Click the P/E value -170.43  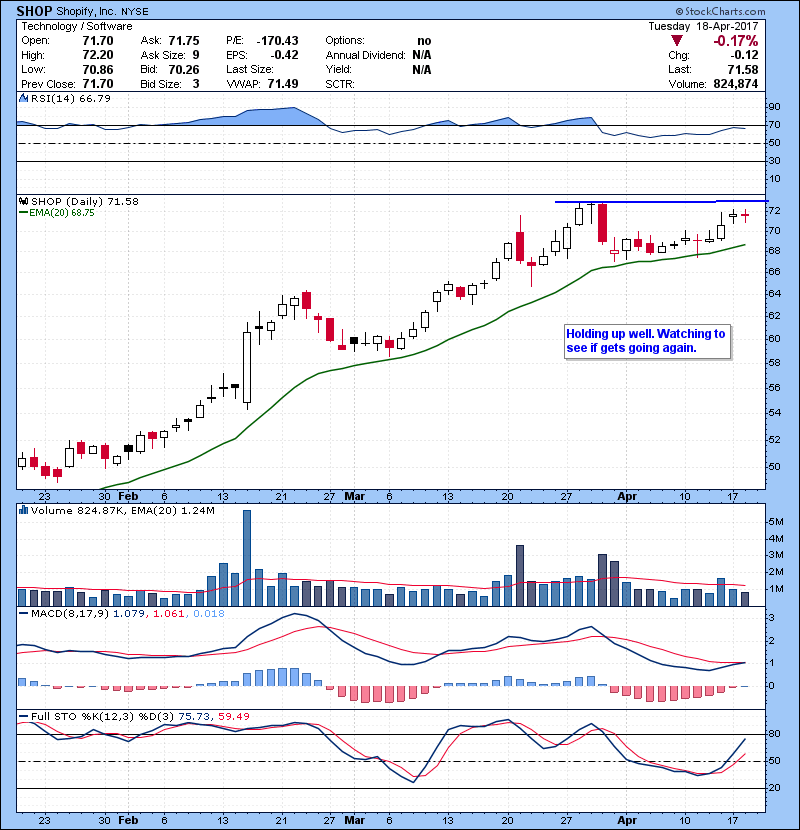click(x=277, y=41)
